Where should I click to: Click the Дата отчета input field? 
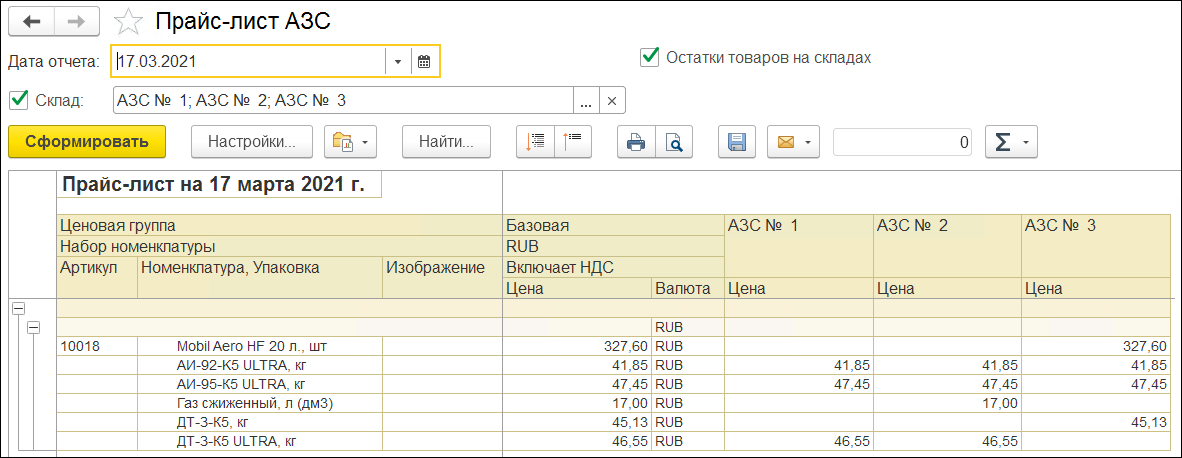(x=248, y=62)
